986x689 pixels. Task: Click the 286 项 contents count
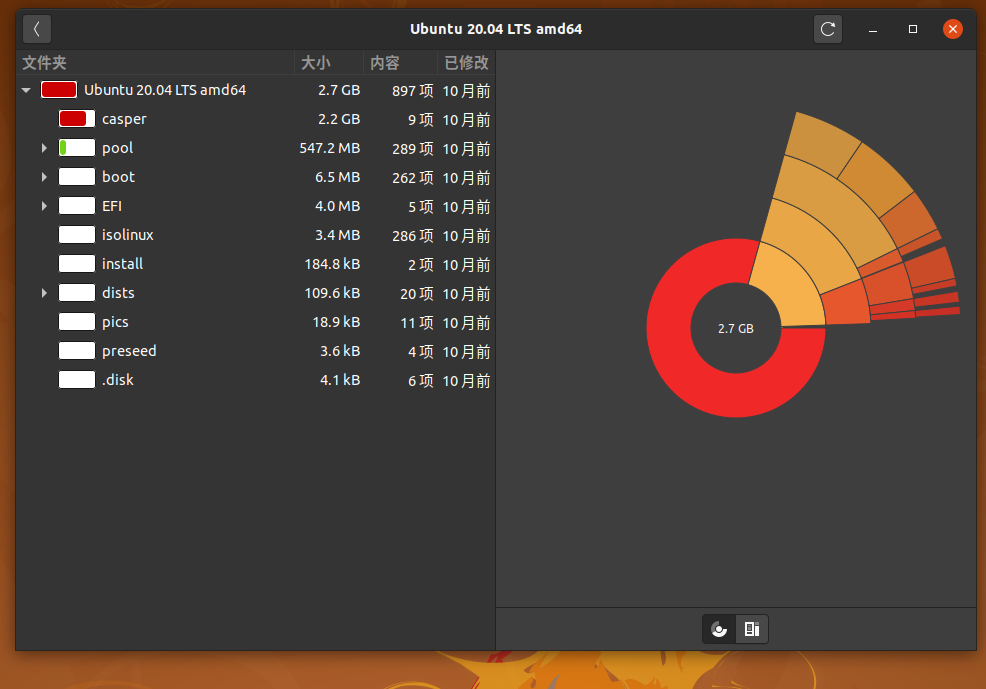(x=413, y=236)
